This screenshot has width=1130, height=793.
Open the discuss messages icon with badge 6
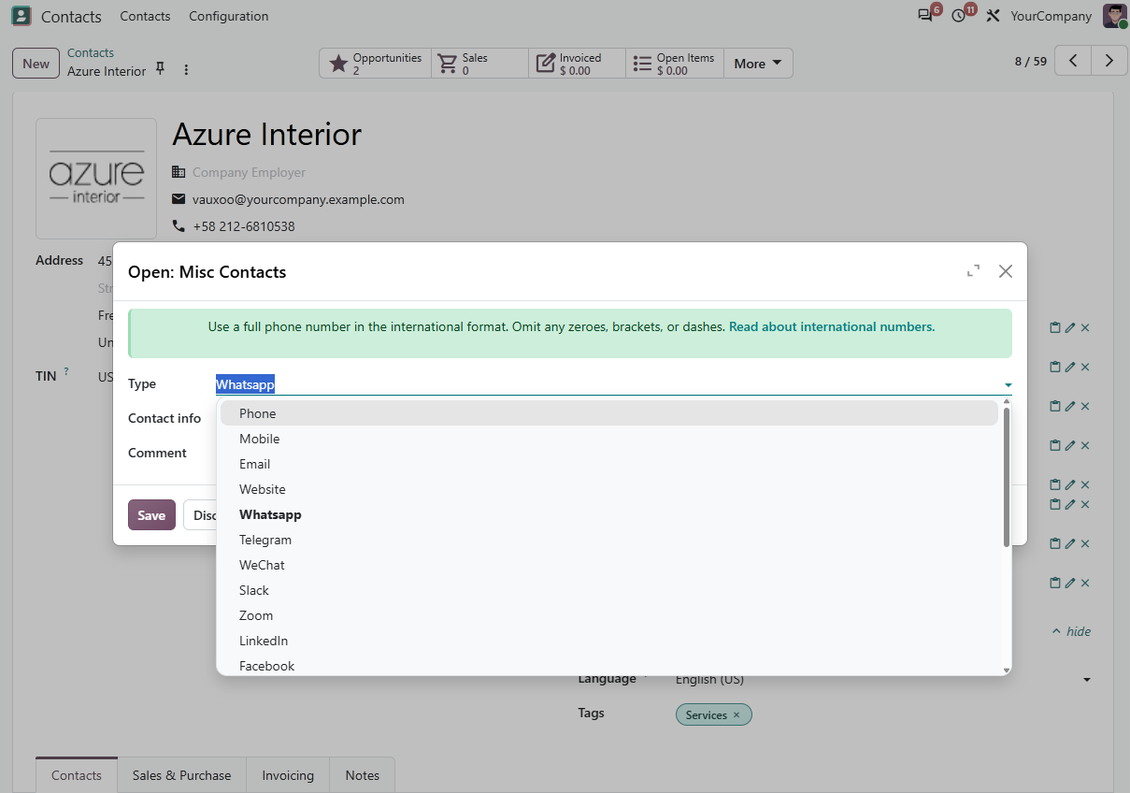click(926, 15)
